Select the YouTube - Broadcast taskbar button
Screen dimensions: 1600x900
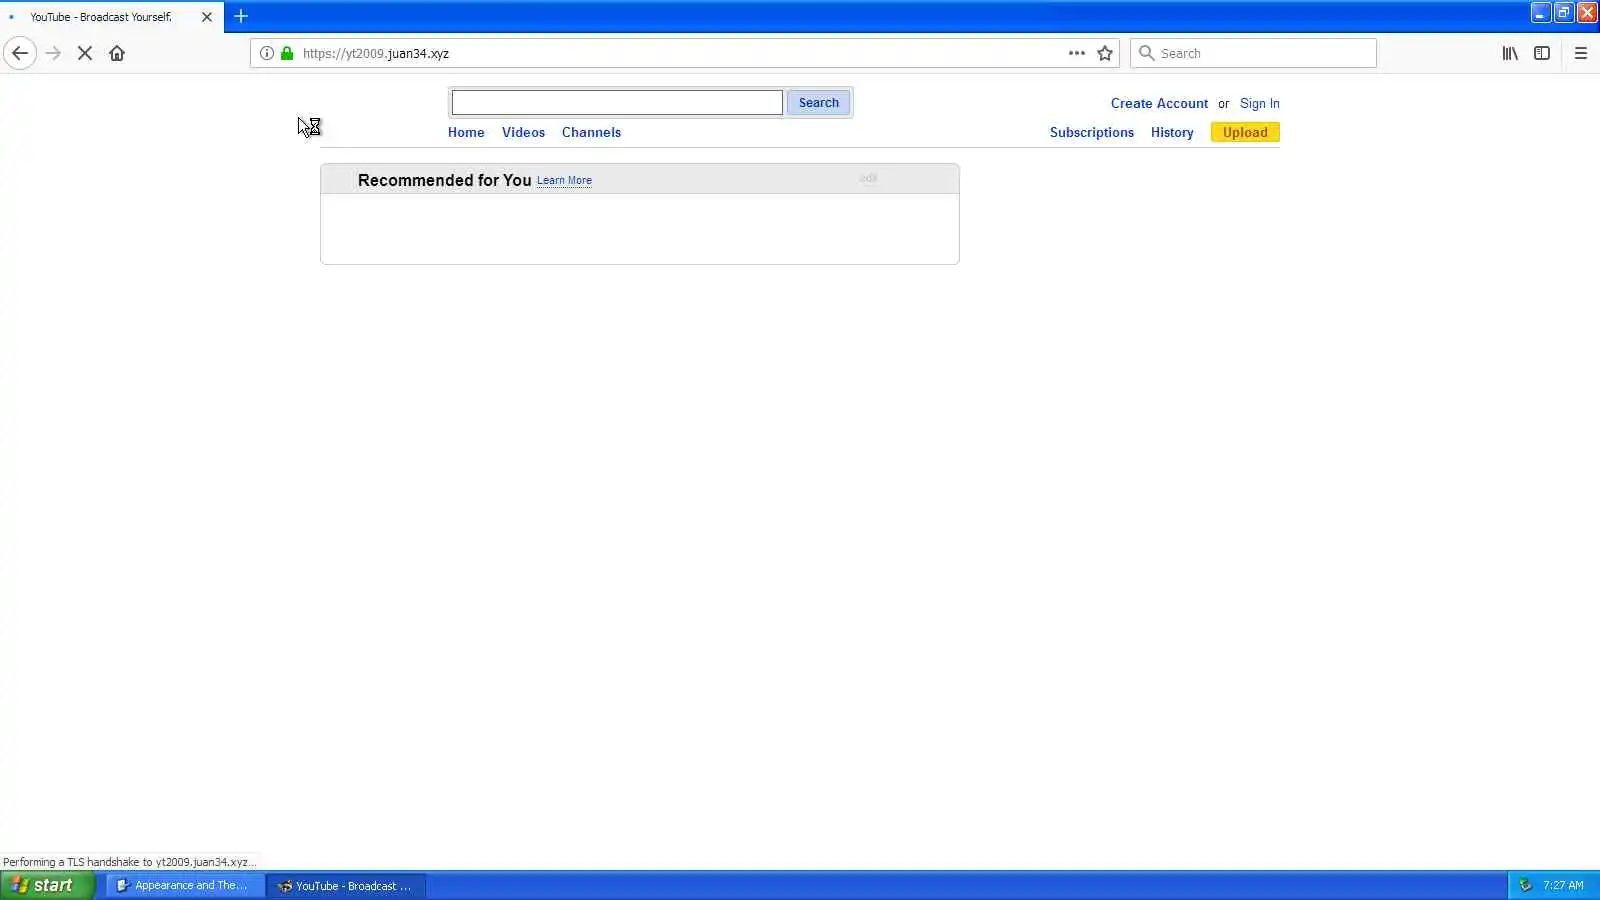pyautogui.click(x=346, y=885)
